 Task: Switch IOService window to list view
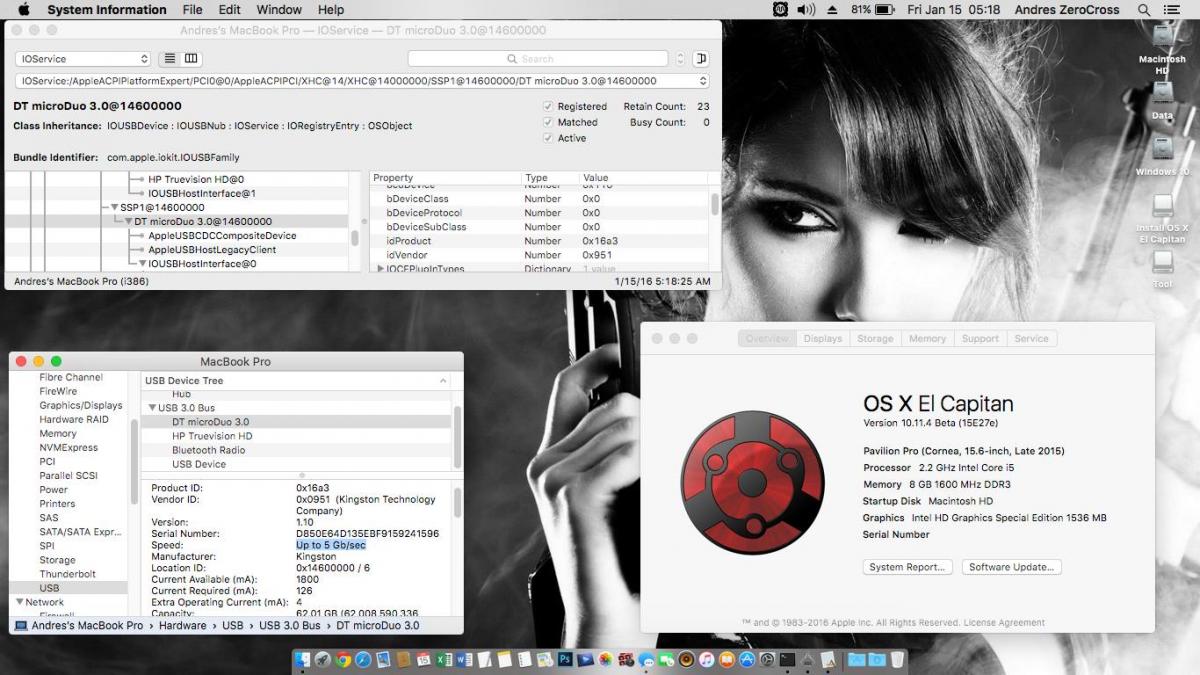170,59
